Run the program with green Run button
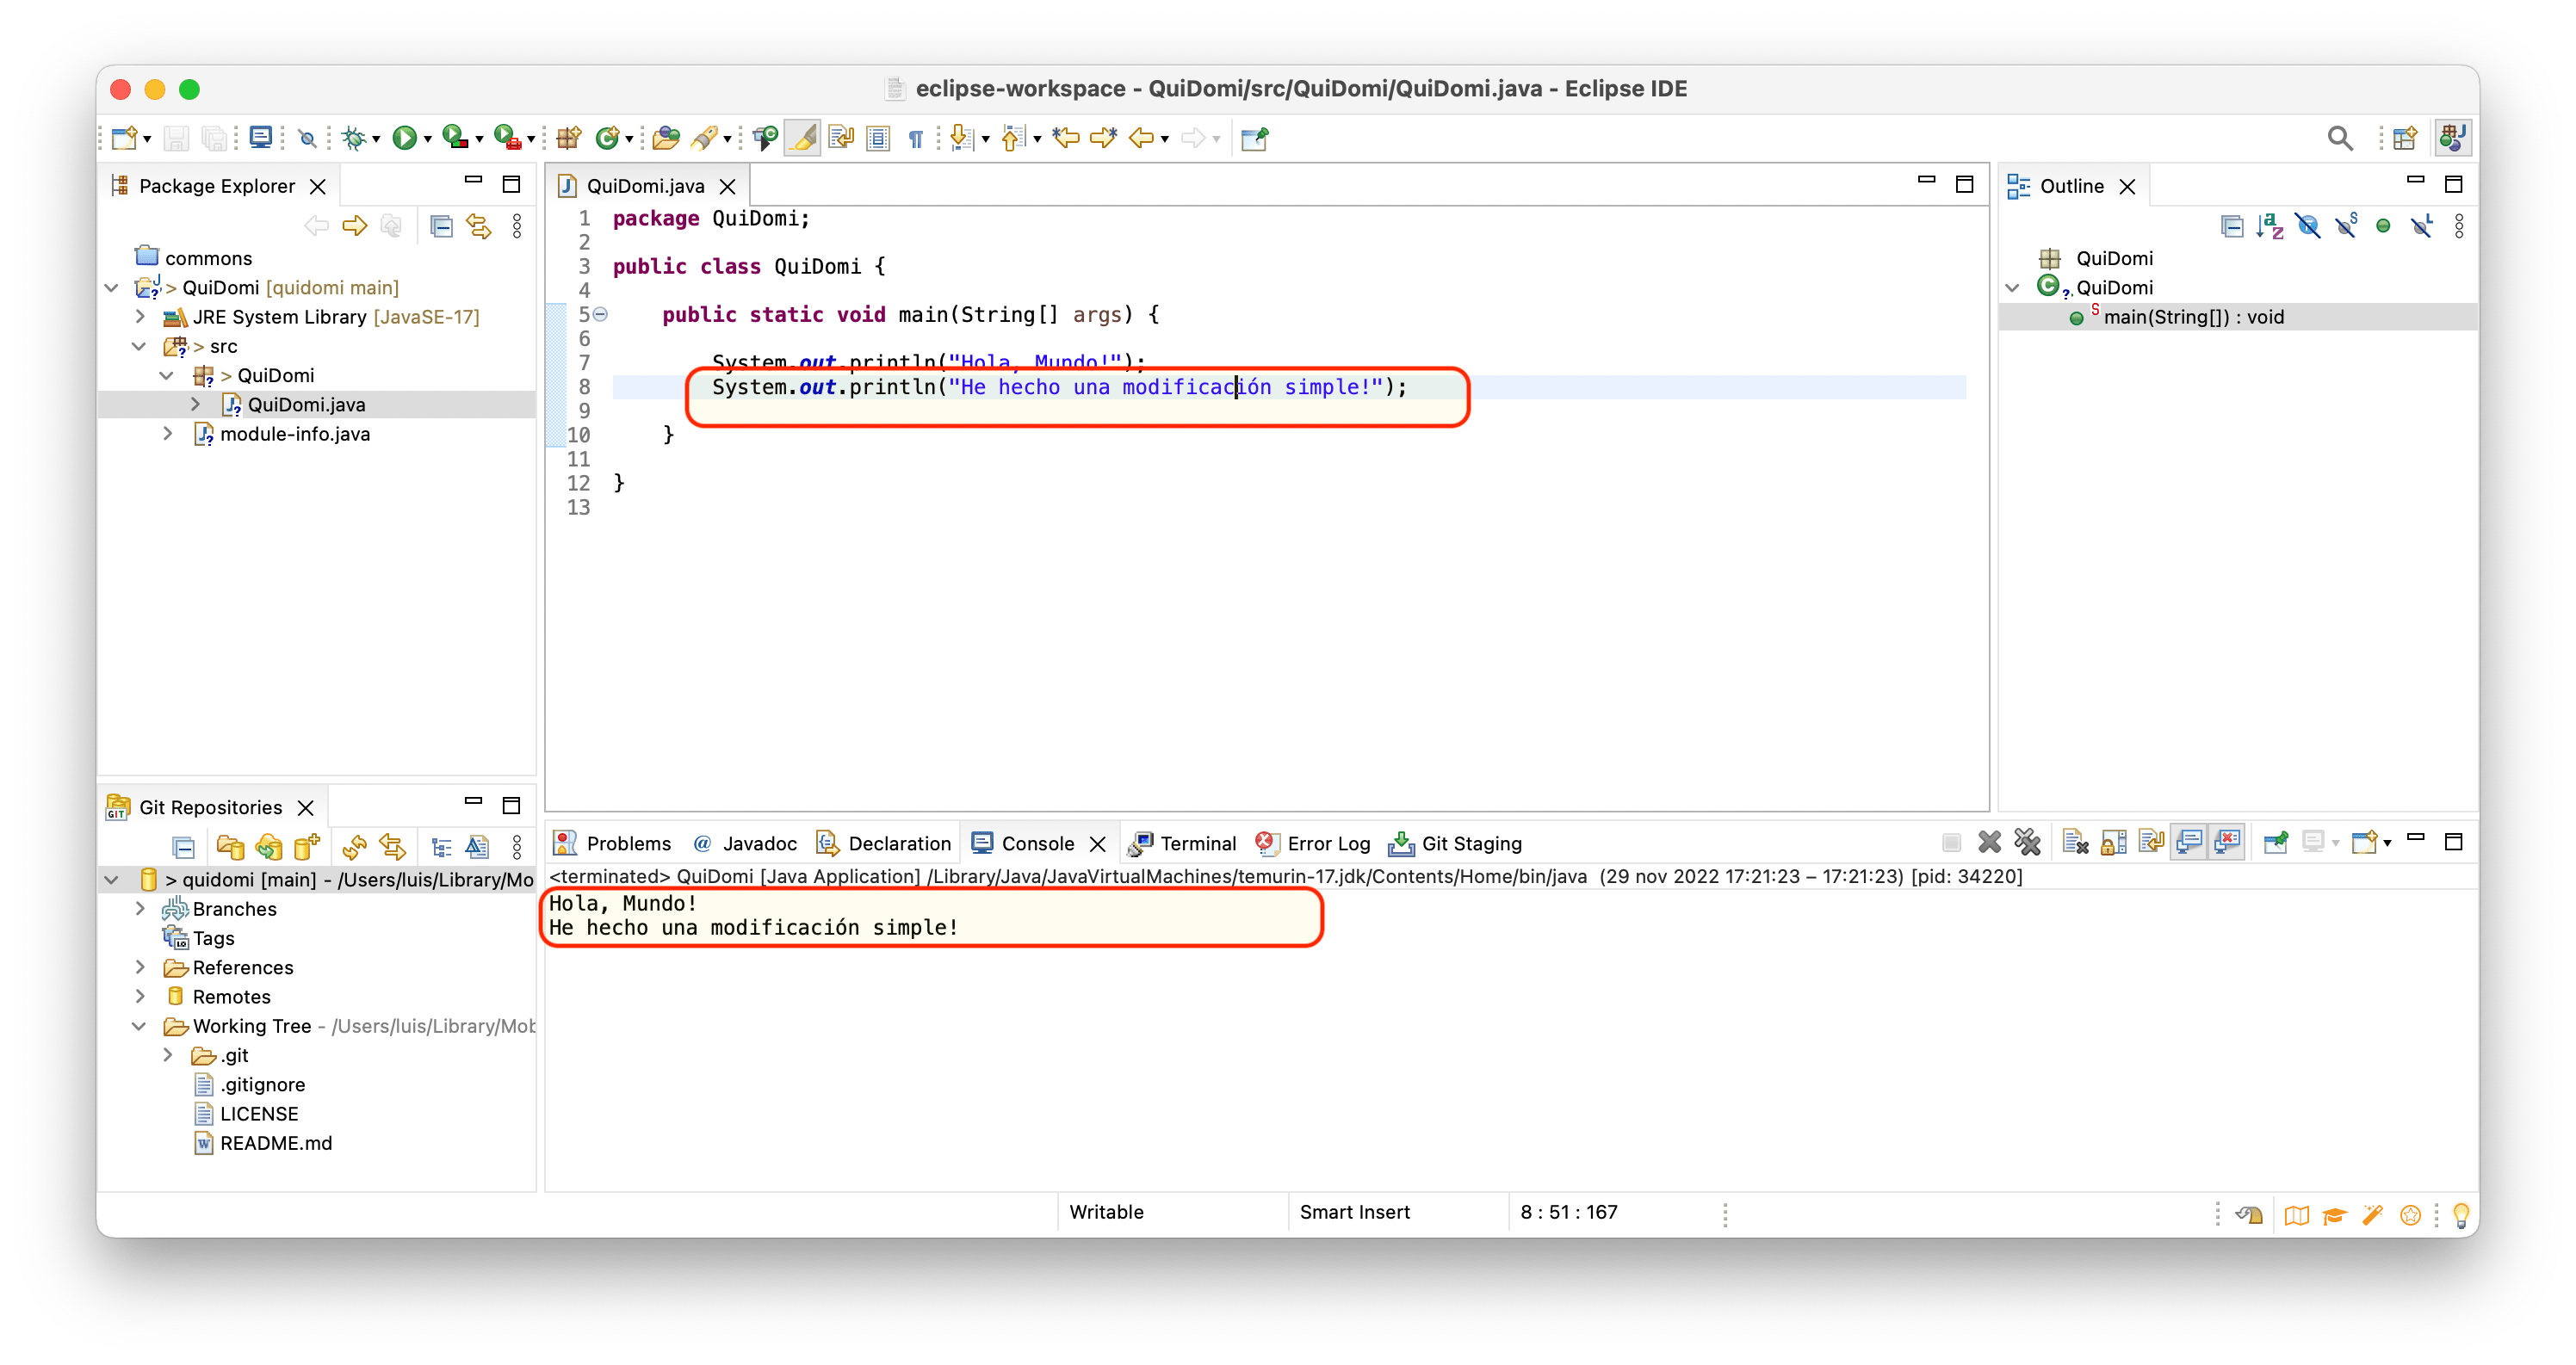The image size is (2576, 1365). 404,138
